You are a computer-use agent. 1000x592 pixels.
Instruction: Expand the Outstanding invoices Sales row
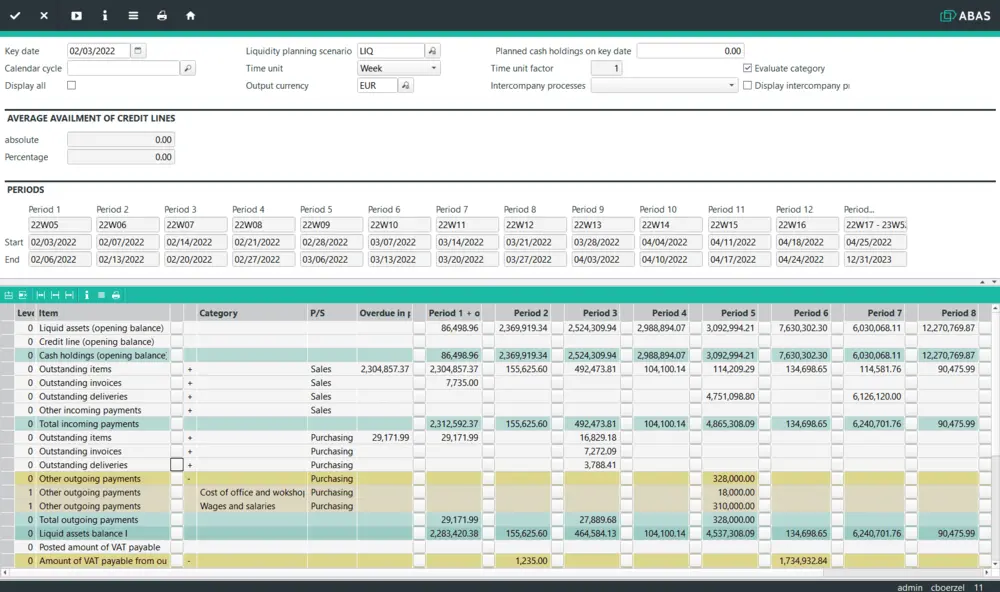(x=190, y=383)
